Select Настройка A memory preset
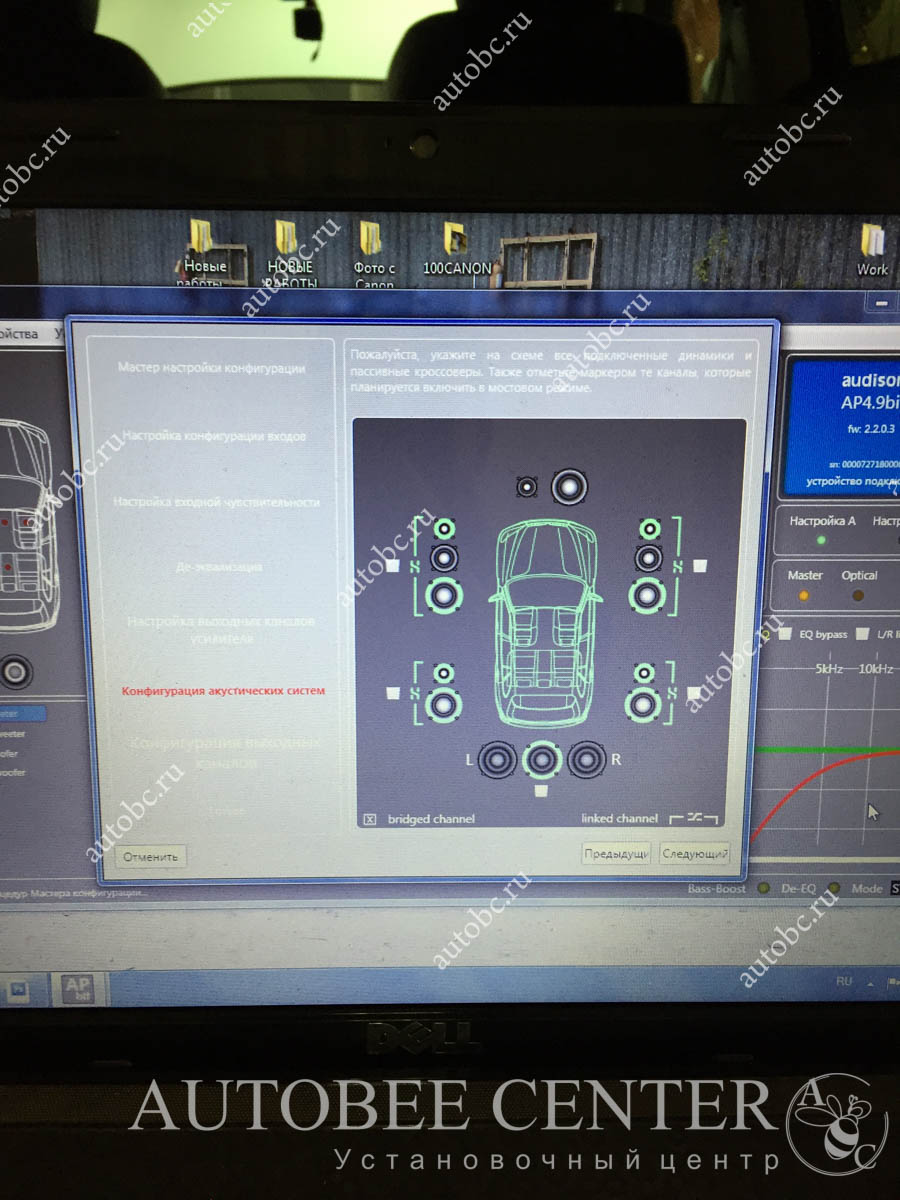 click(x=822, y=529)
